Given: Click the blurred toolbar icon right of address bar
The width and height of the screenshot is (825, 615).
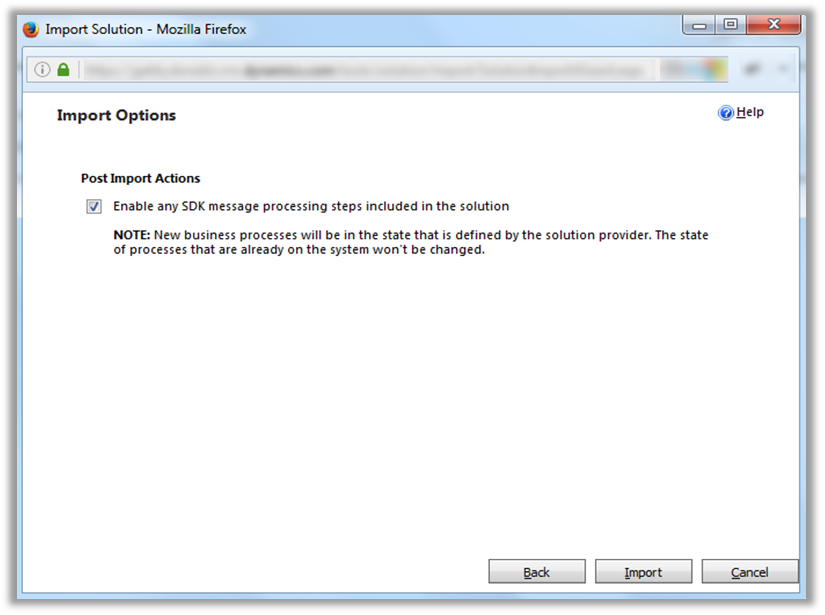Looking at the screenshot, I should pyautogui.click(x=749, y=70).
